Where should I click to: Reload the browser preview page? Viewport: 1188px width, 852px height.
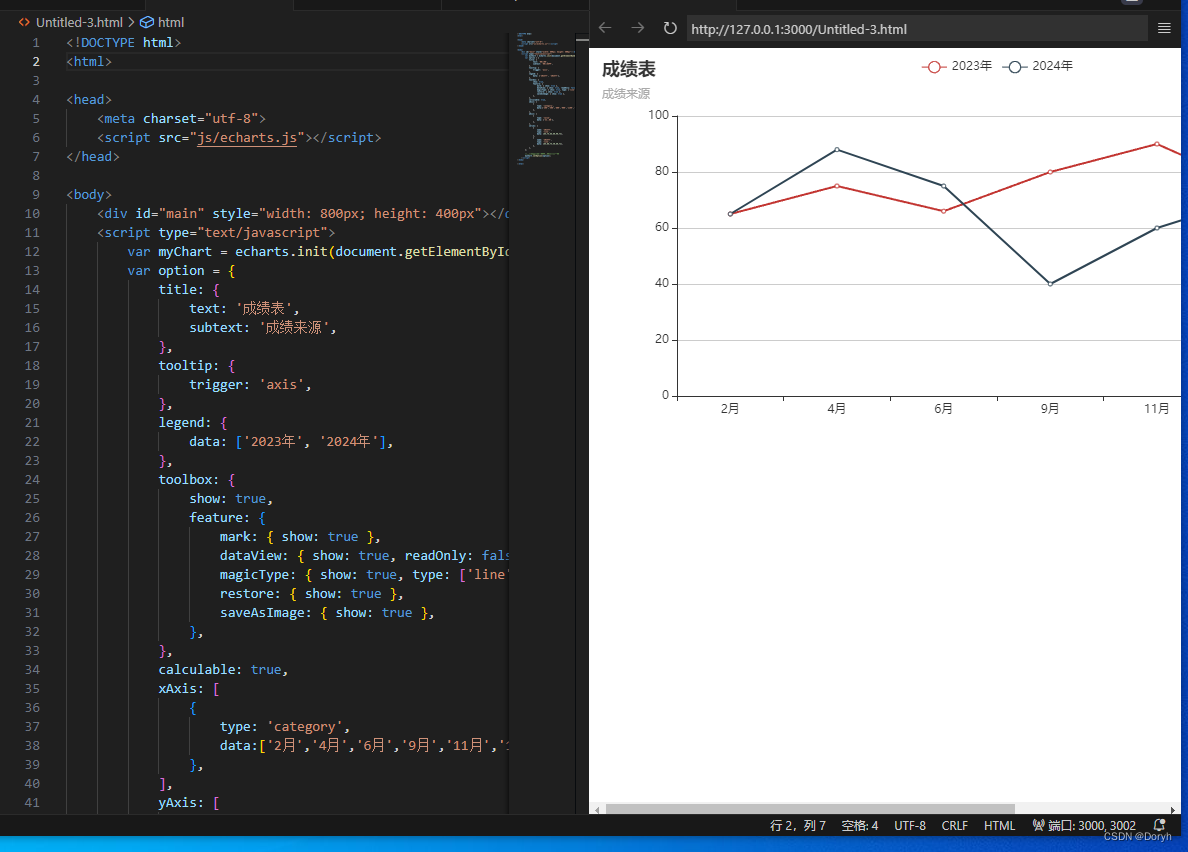[670, 28]
